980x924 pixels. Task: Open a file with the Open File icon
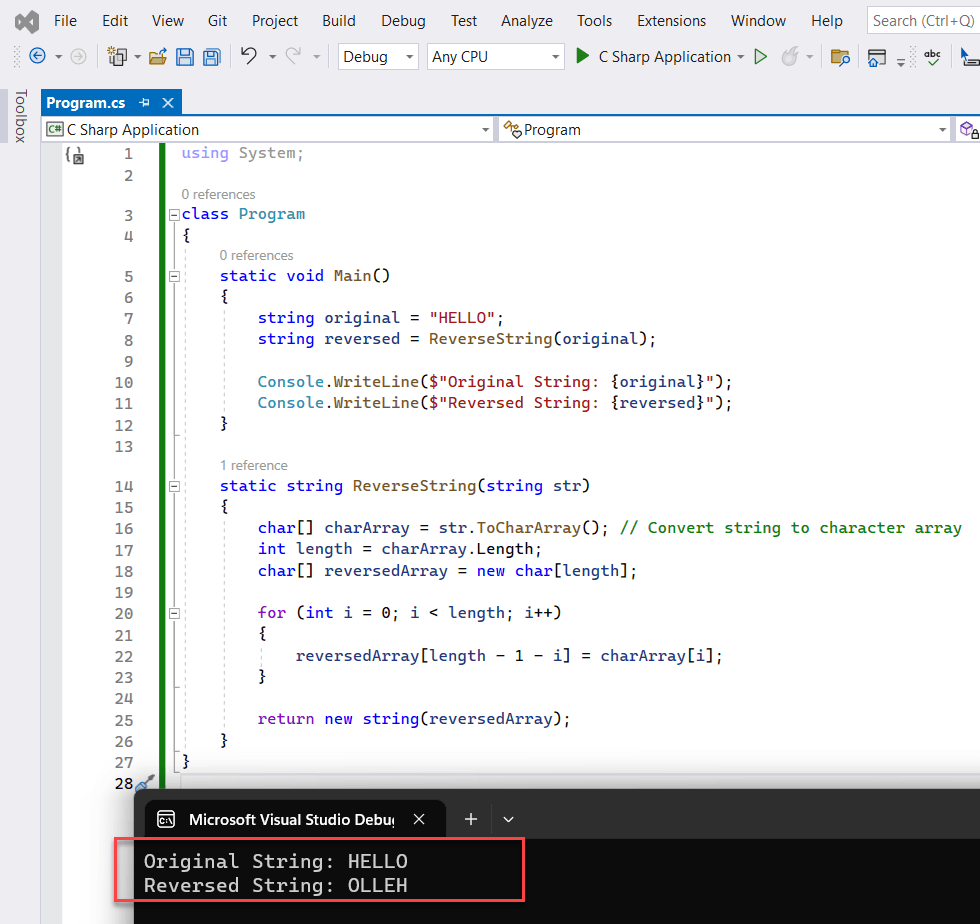[x=158, y=57]
